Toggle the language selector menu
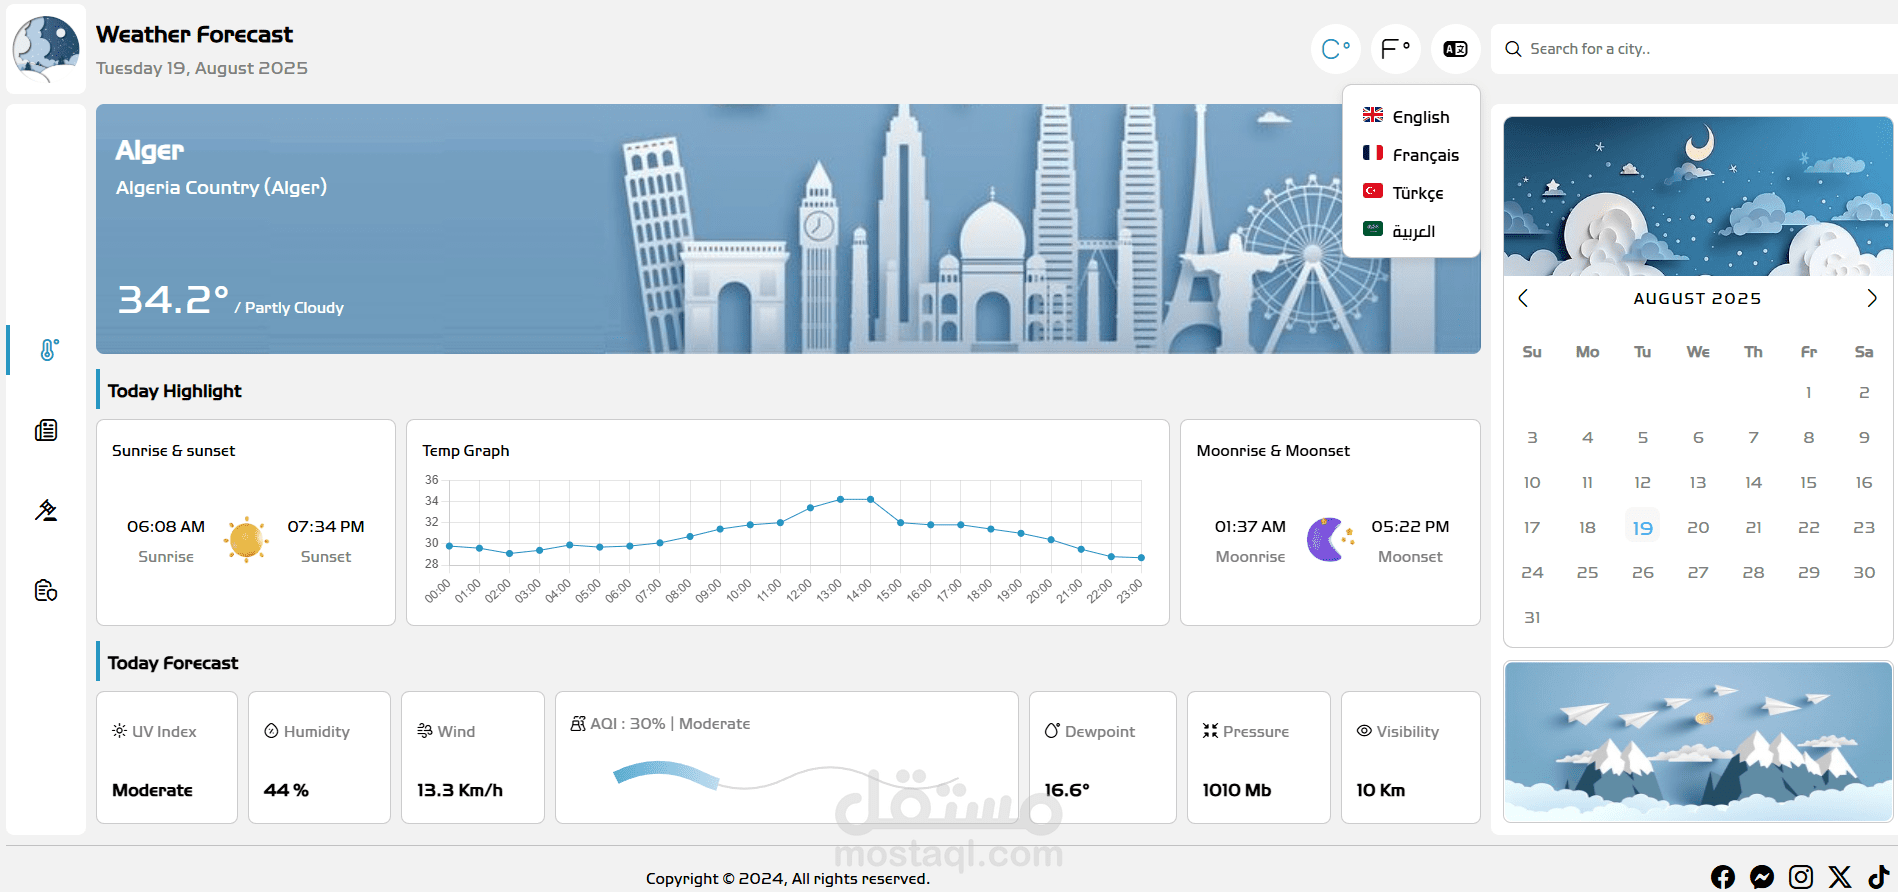Viewport: 1898px width, 892px height. click(1455, 49)
